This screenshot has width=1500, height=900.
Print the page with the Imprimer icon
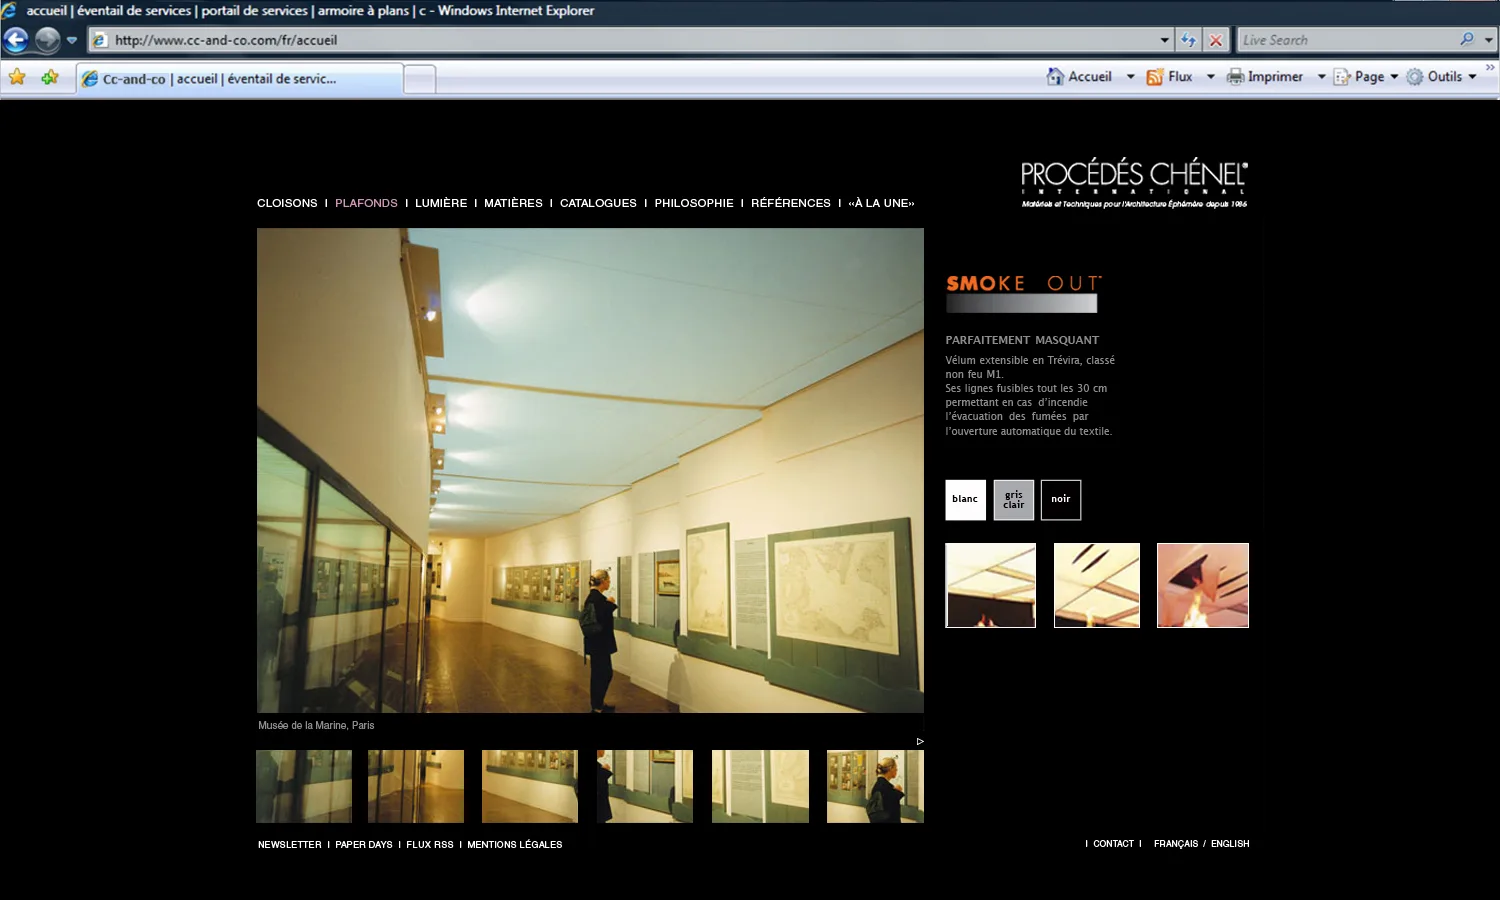1236,77
